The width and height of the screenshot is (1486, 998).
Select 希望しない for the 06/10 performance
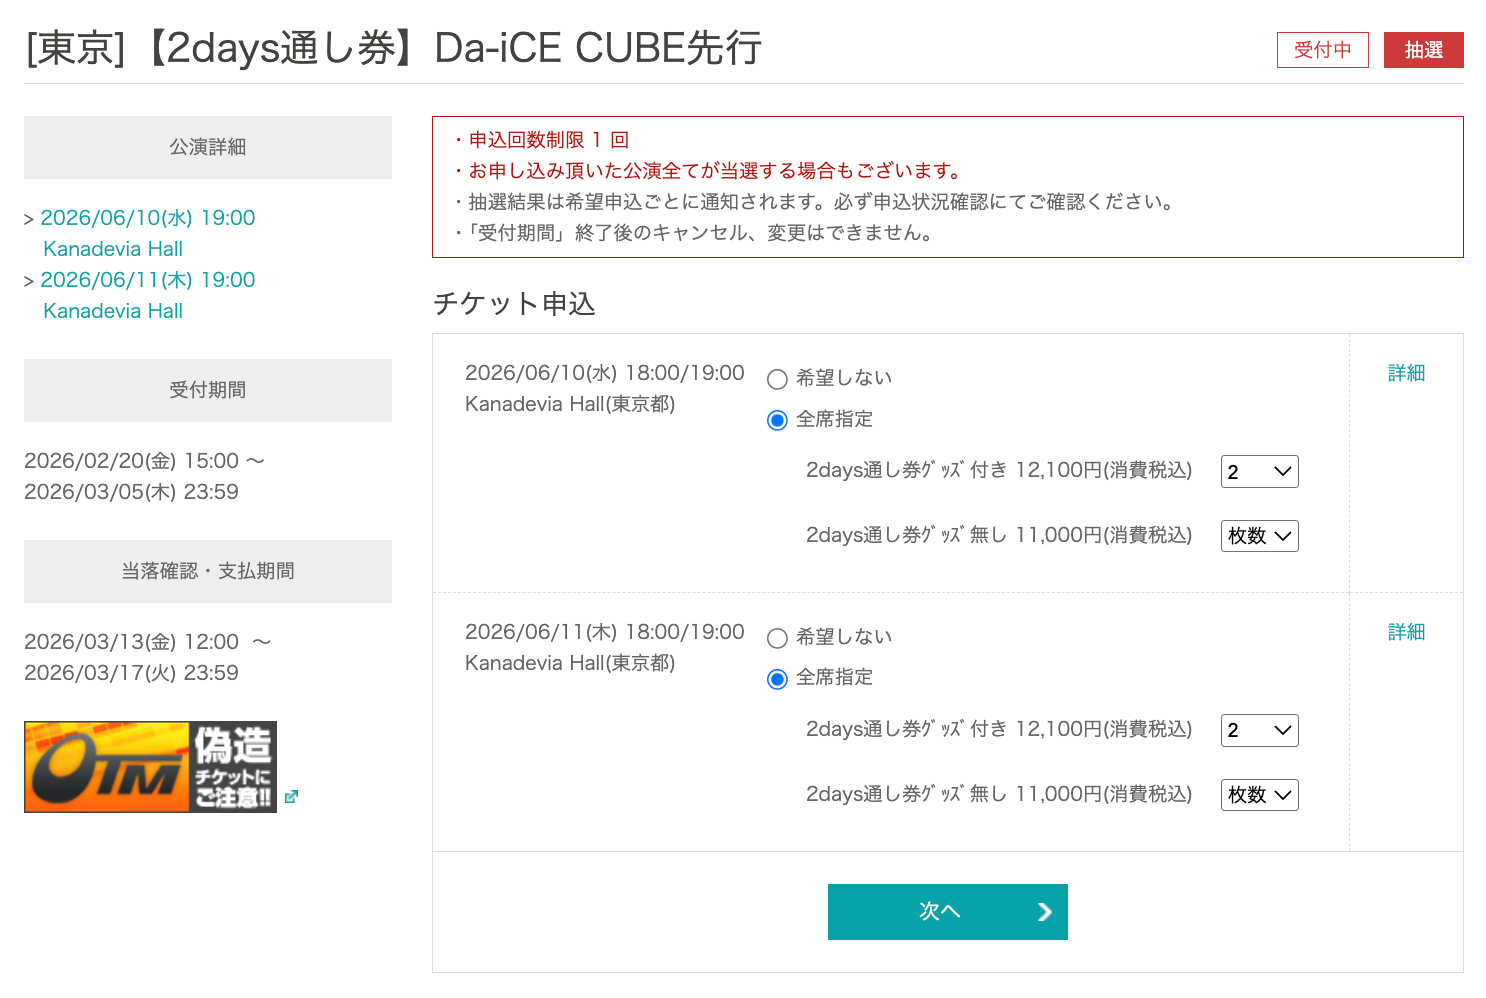777,379
